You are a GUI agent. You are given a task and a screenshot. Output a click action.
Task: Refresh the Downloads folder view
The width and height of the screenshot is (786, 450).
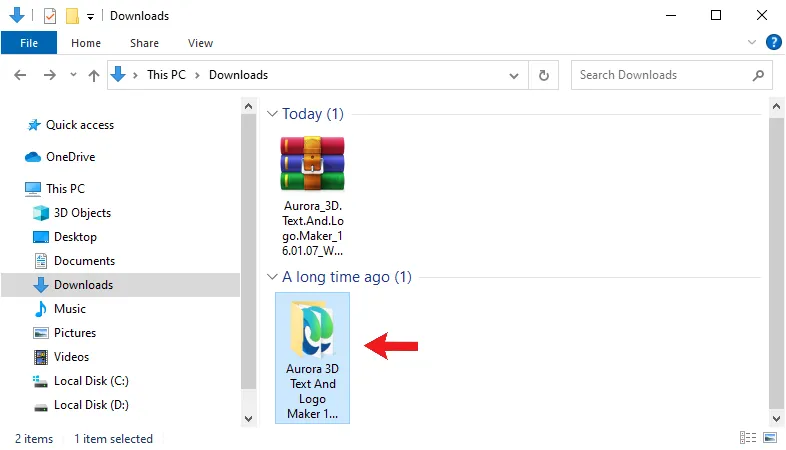point(543,75)
